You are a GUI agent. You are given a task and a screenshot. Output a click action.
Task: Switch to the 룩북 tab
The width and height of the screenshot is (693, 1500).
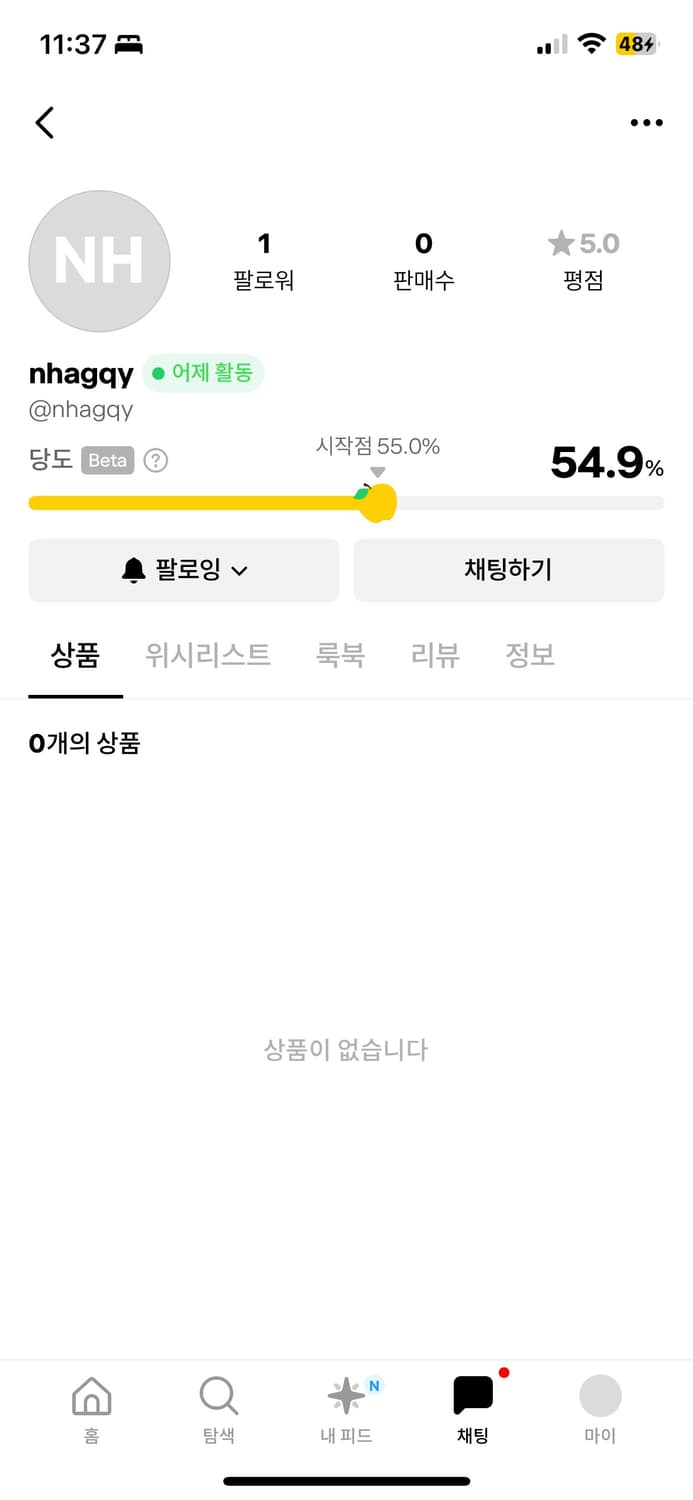coord(340,655)
